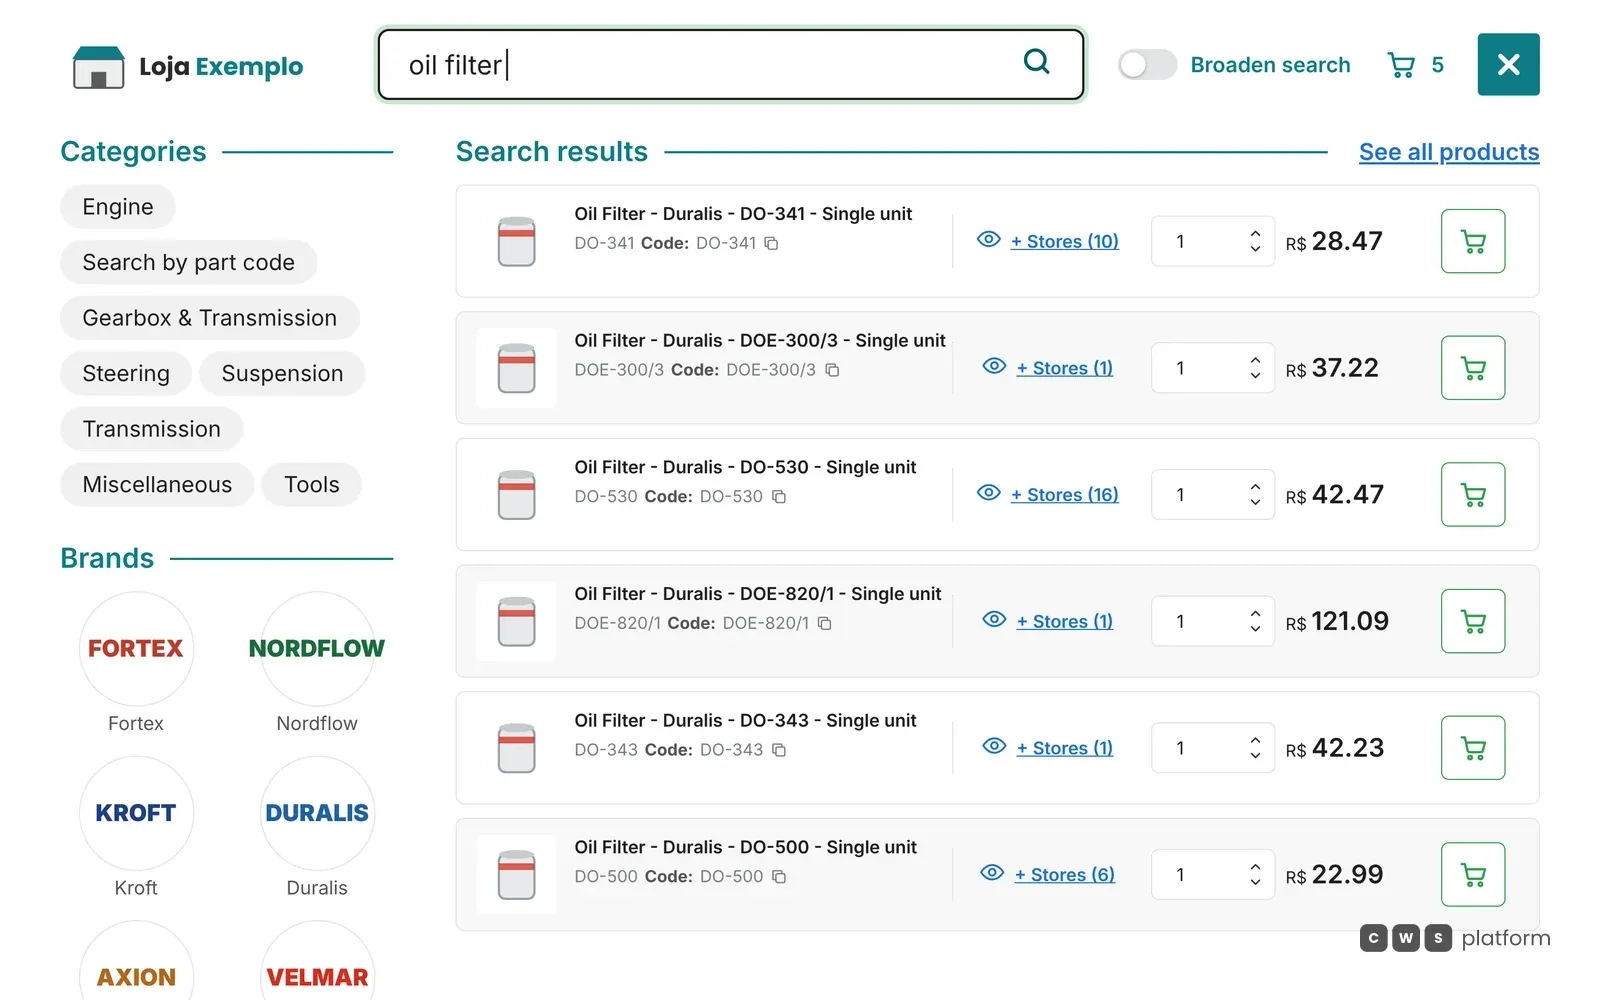Viewport: 1600px width, 1000px height.
Task: Copy the DOE-300/3 part code
Action: click(x=832, y=370)
